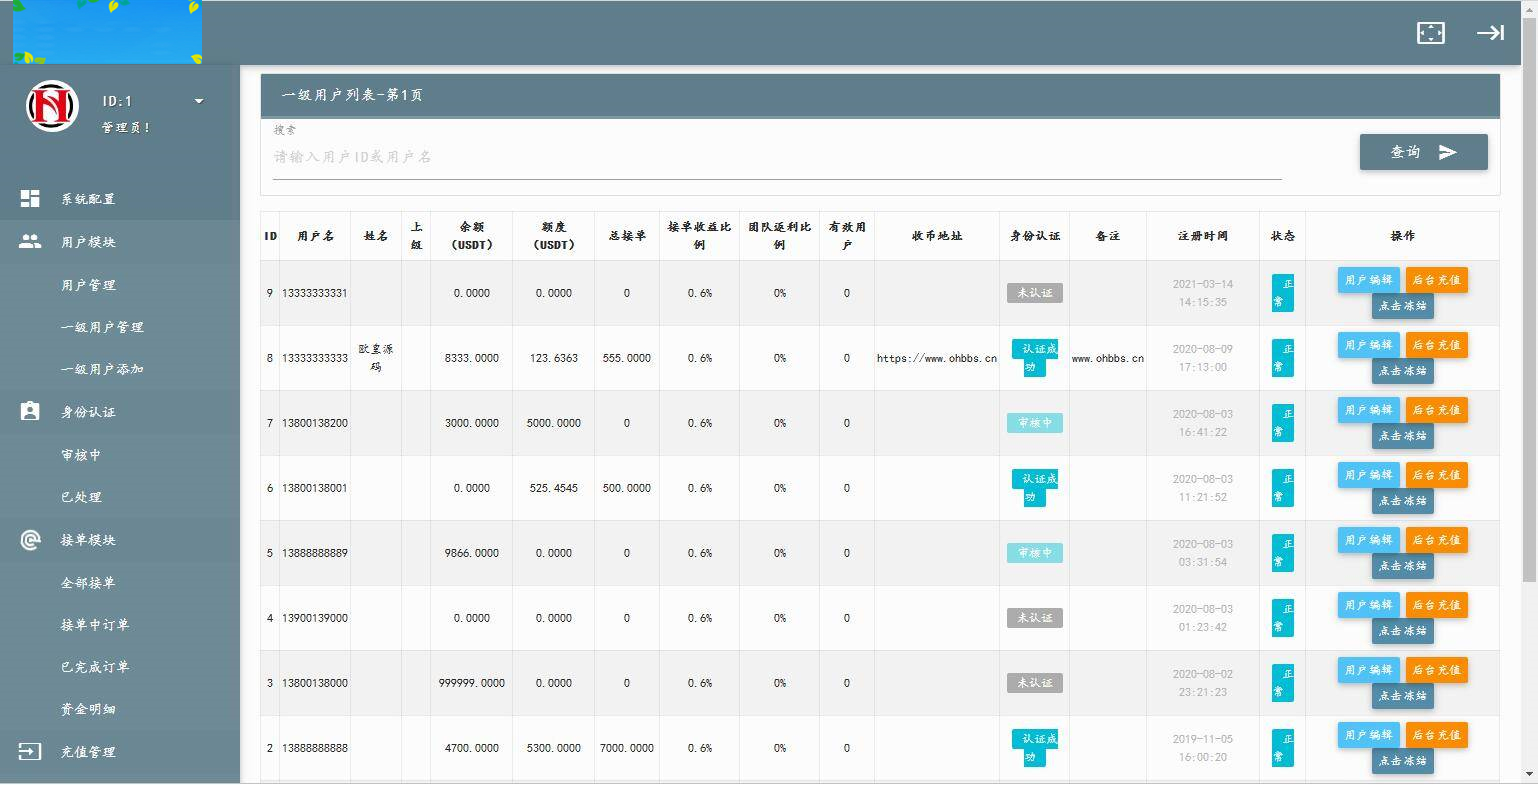Select 全部接单 in the sidebar

click(x=88, y=583)
